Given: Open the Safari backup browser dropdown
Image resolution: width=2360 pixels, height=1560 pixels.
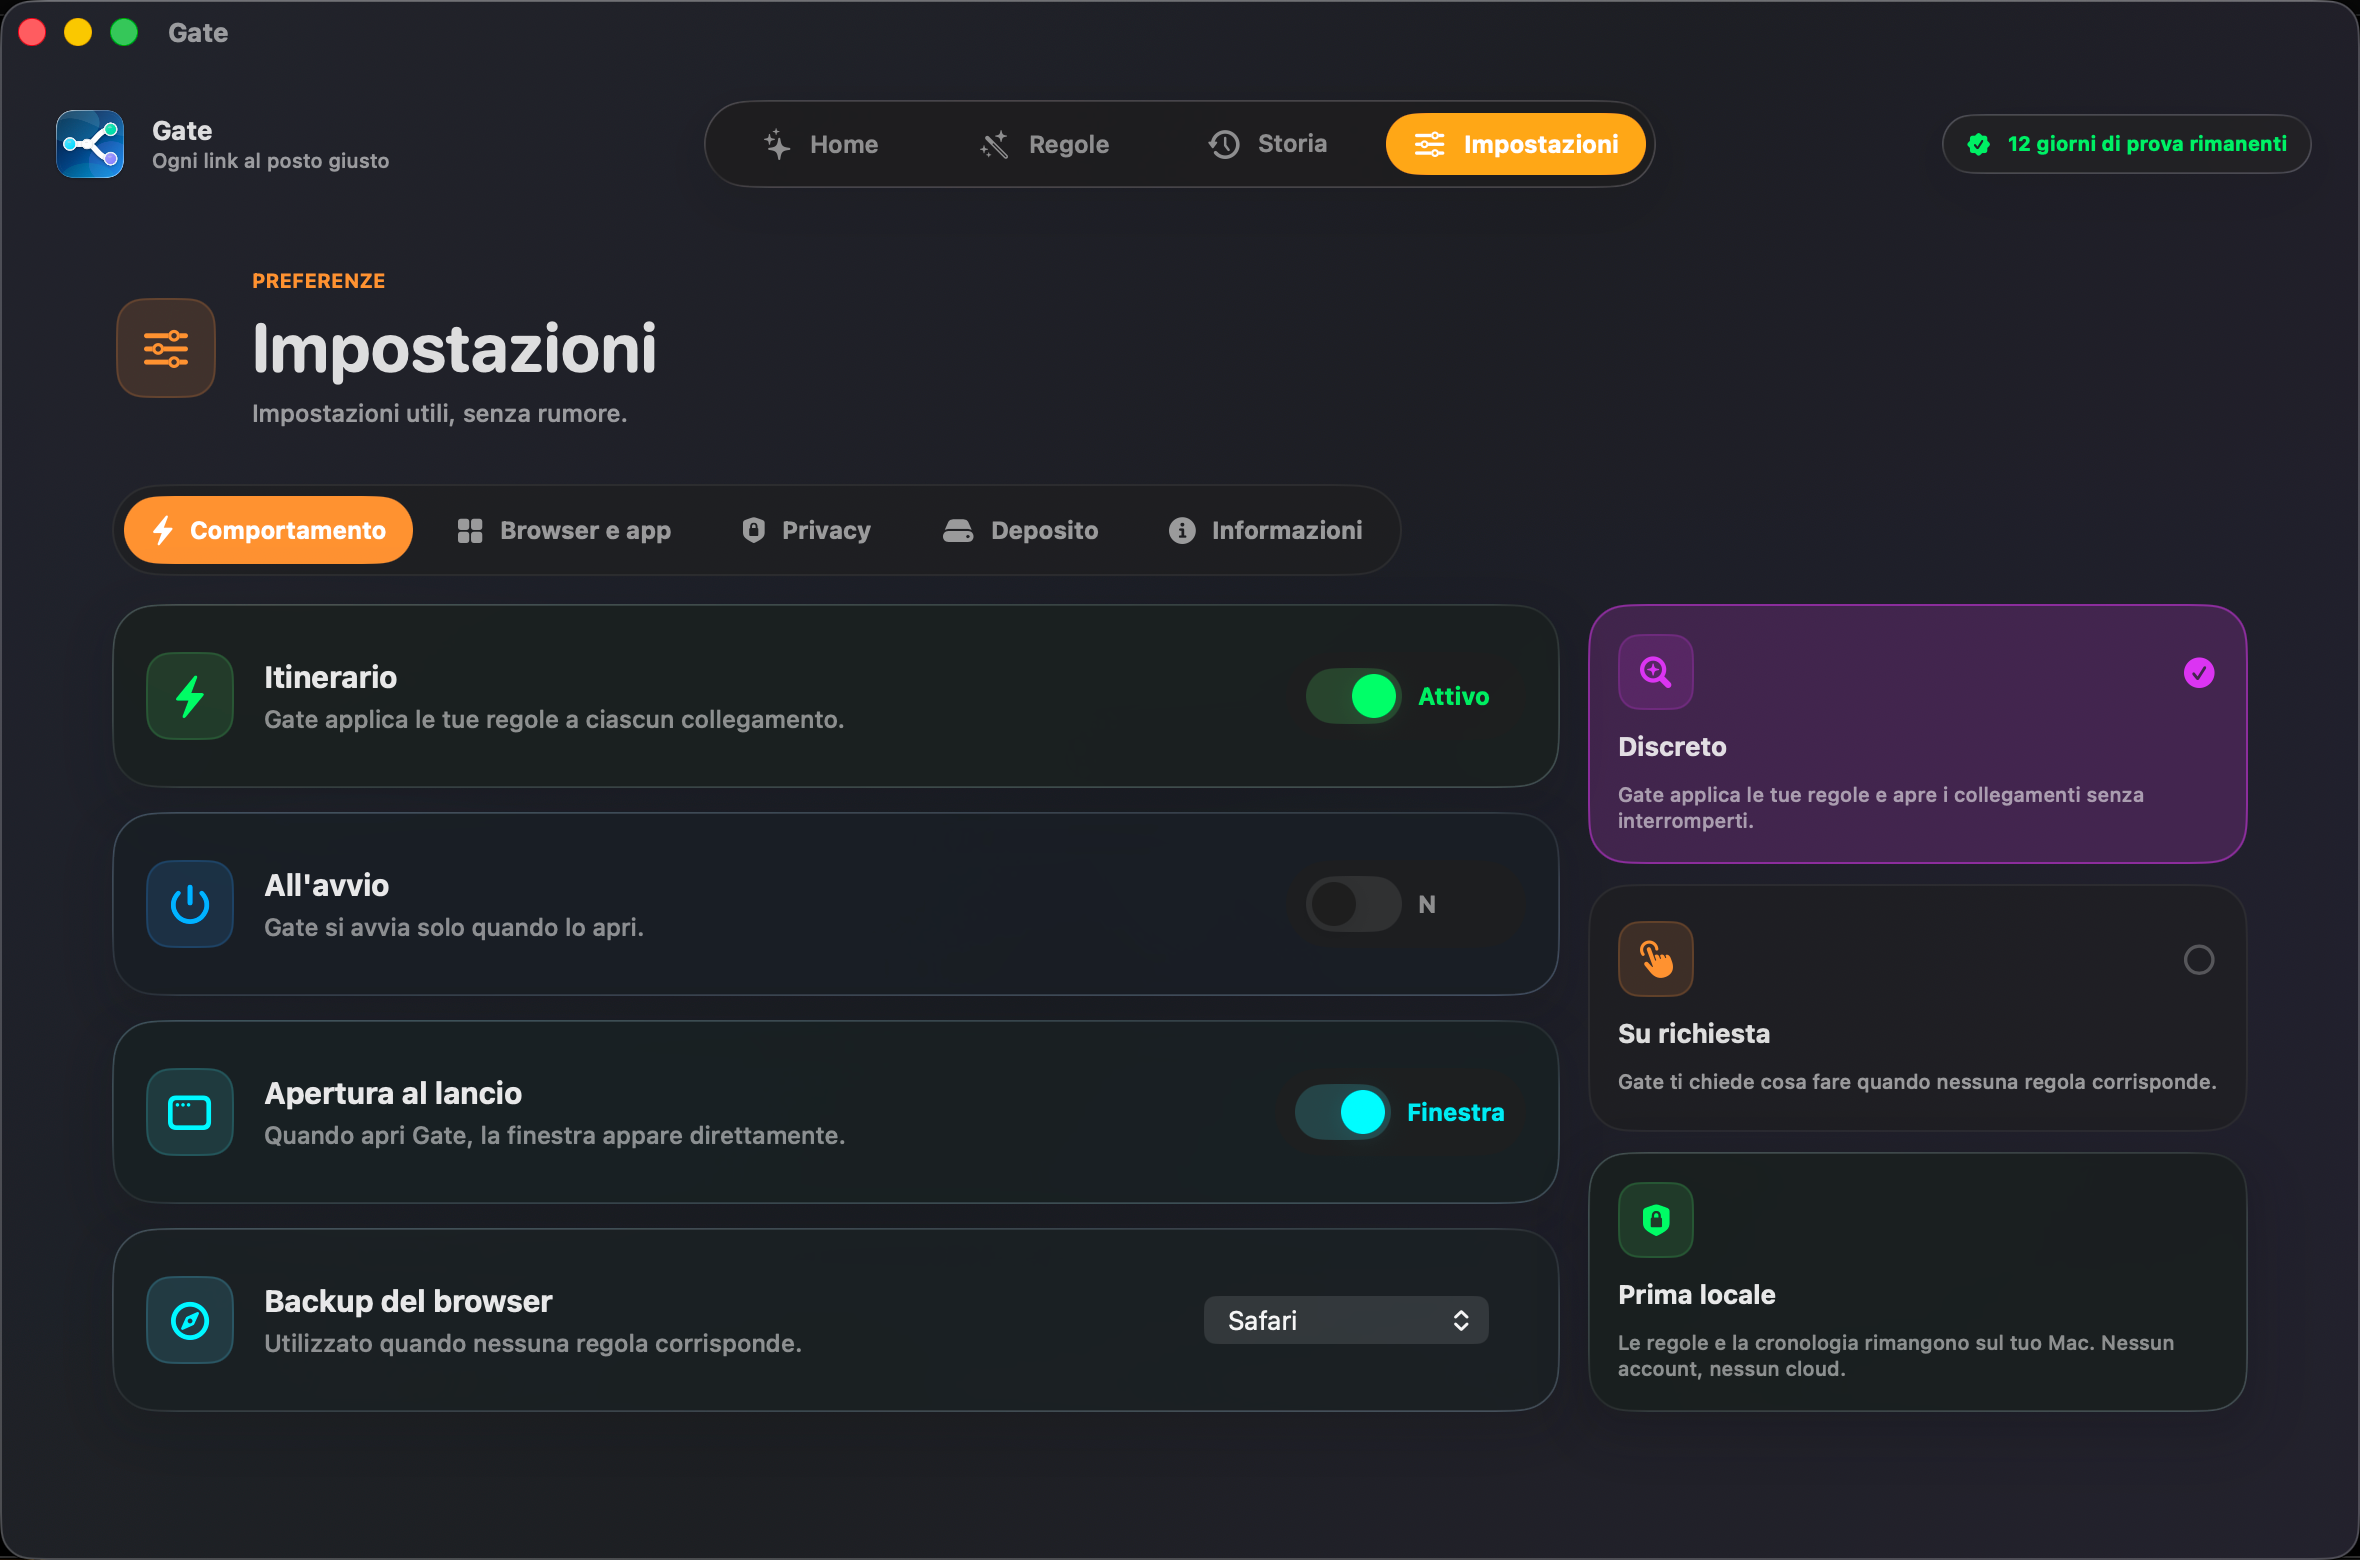Looking at the screenshot, I should [x=1346, y=1320].
